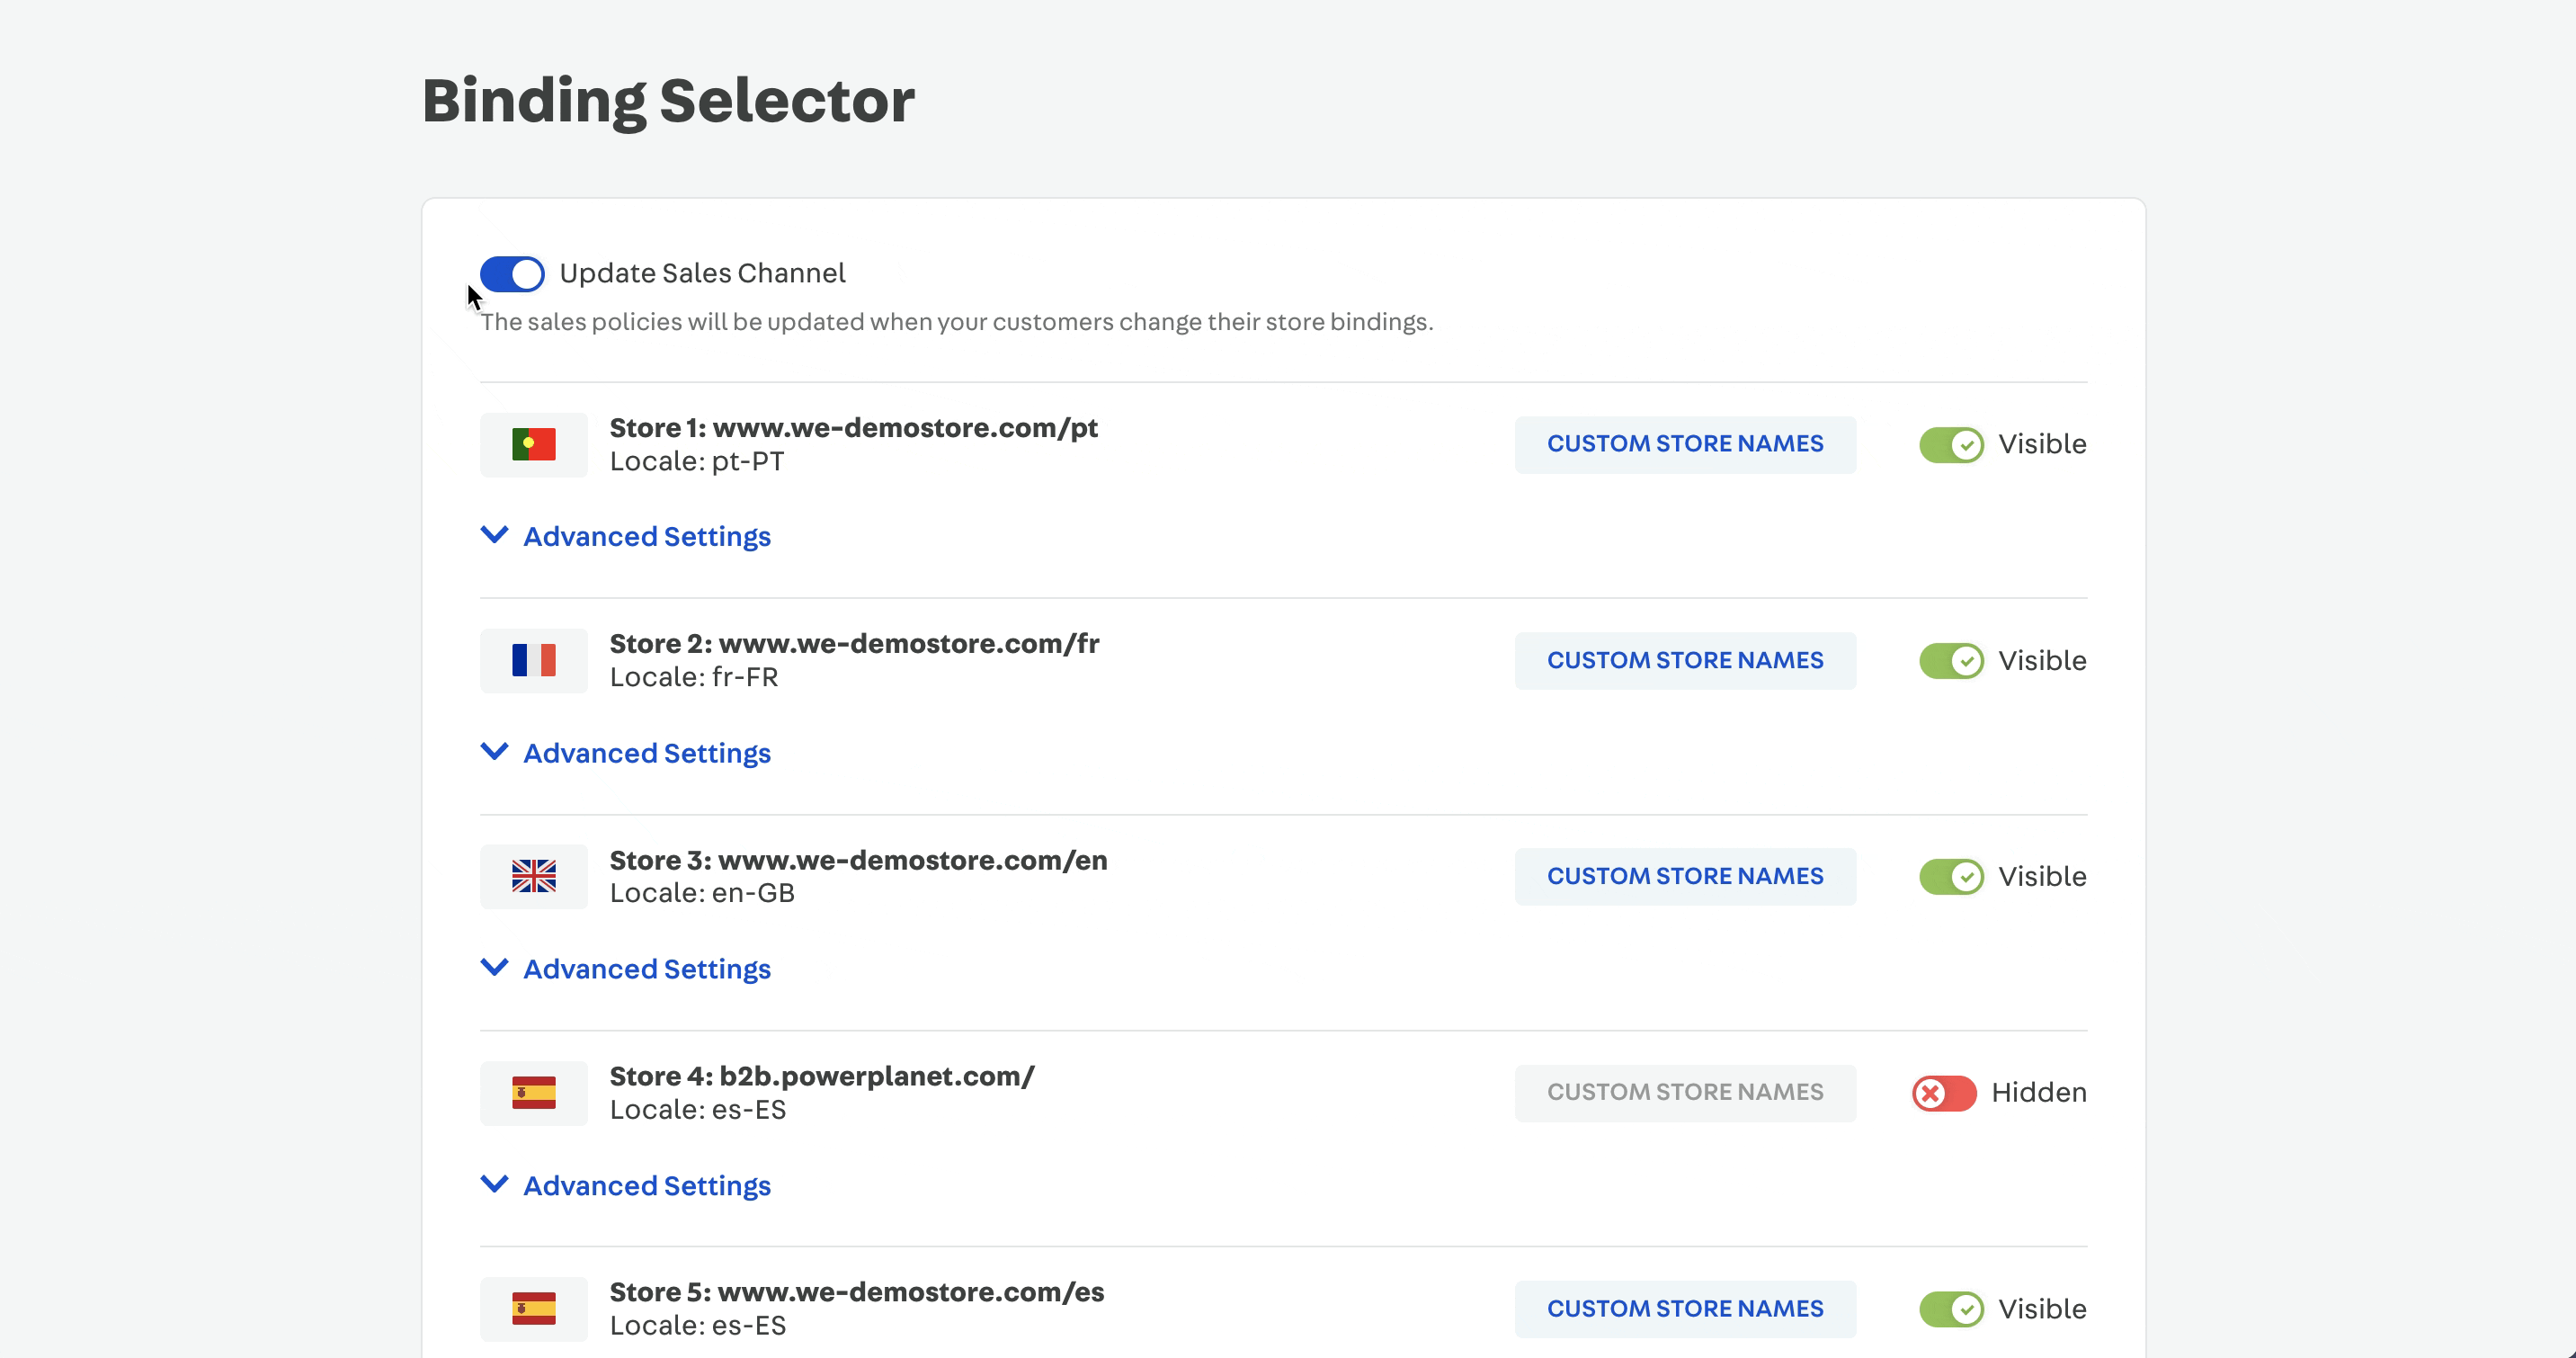
Task: Expand Advanced Settings for Store 1
Action: point(646,537)
